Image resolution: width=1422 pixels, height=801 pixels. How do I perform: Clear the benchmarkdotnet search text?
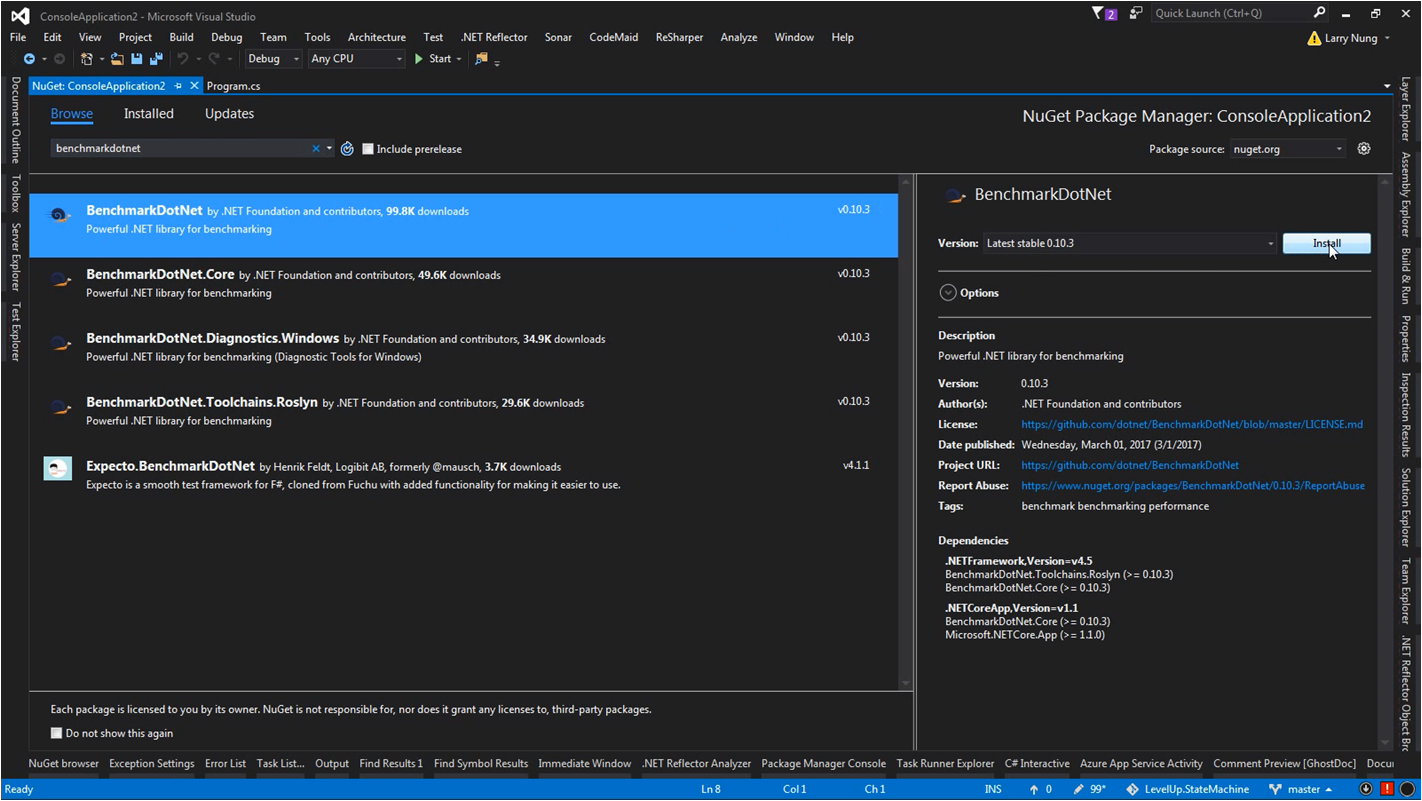(x=316, y=149)
